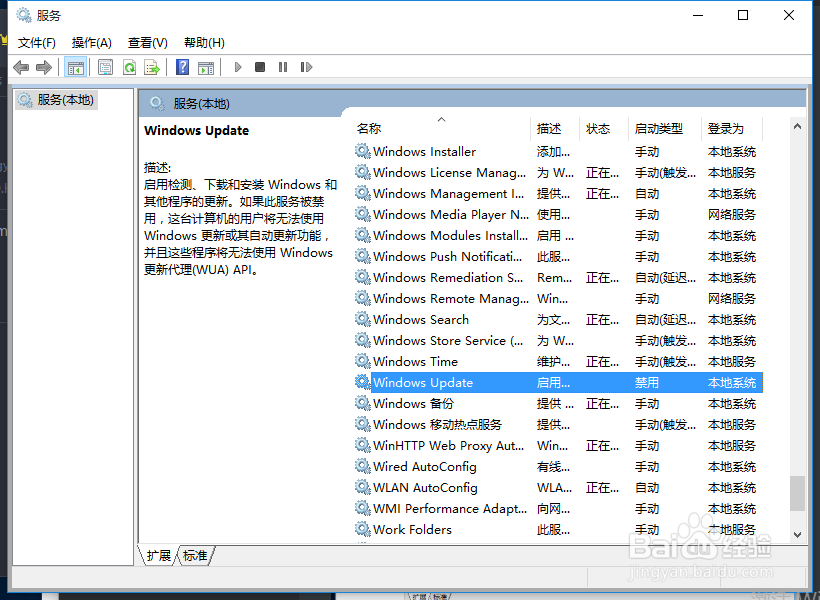Screen dimensions: 820x600
Task: Open the Help toolbar icon
Action: pyautogui.click(x=183, y=67)
